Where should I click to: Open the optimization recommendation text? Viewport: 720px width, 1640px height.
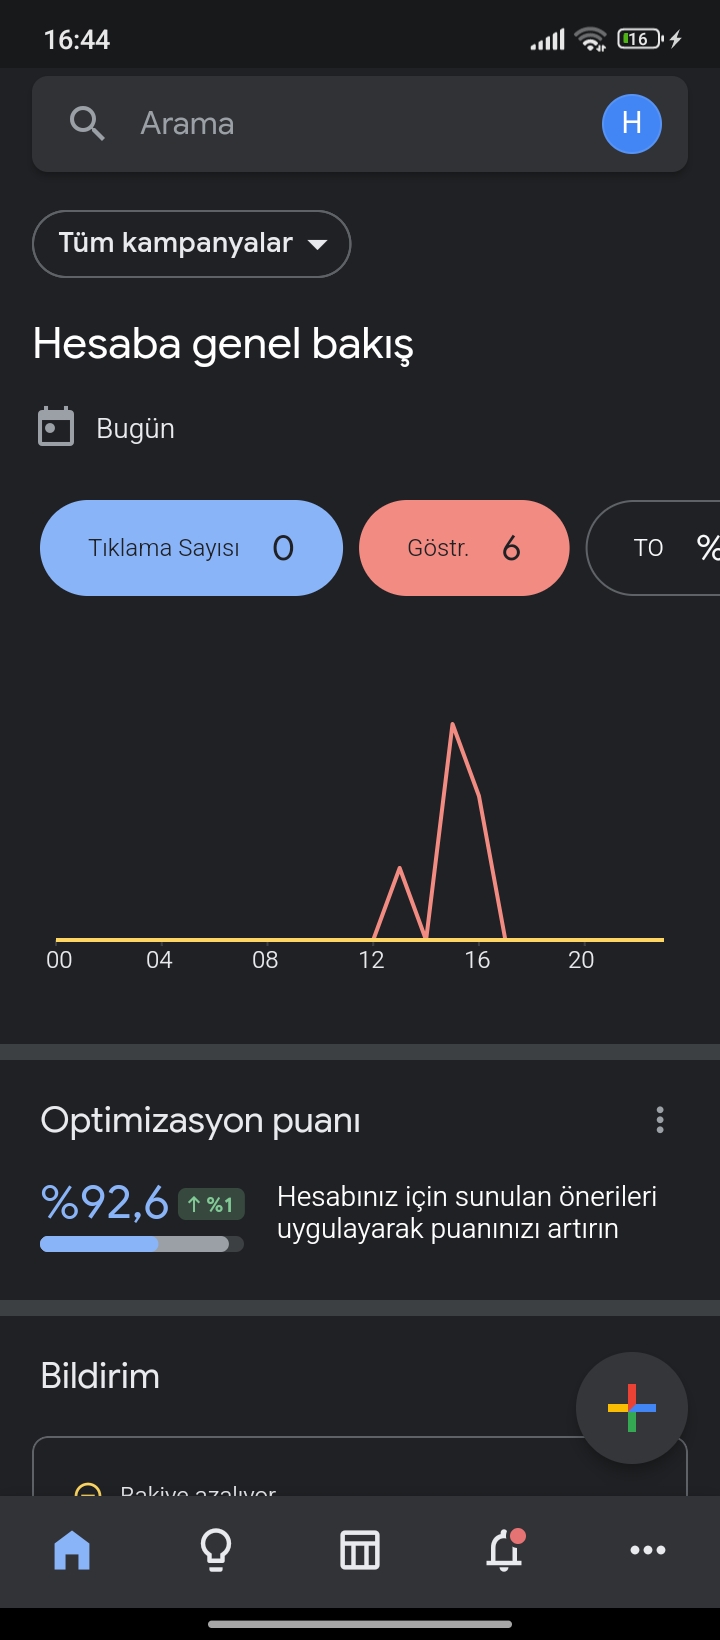pyautogui.click(x=467, y=1212)
